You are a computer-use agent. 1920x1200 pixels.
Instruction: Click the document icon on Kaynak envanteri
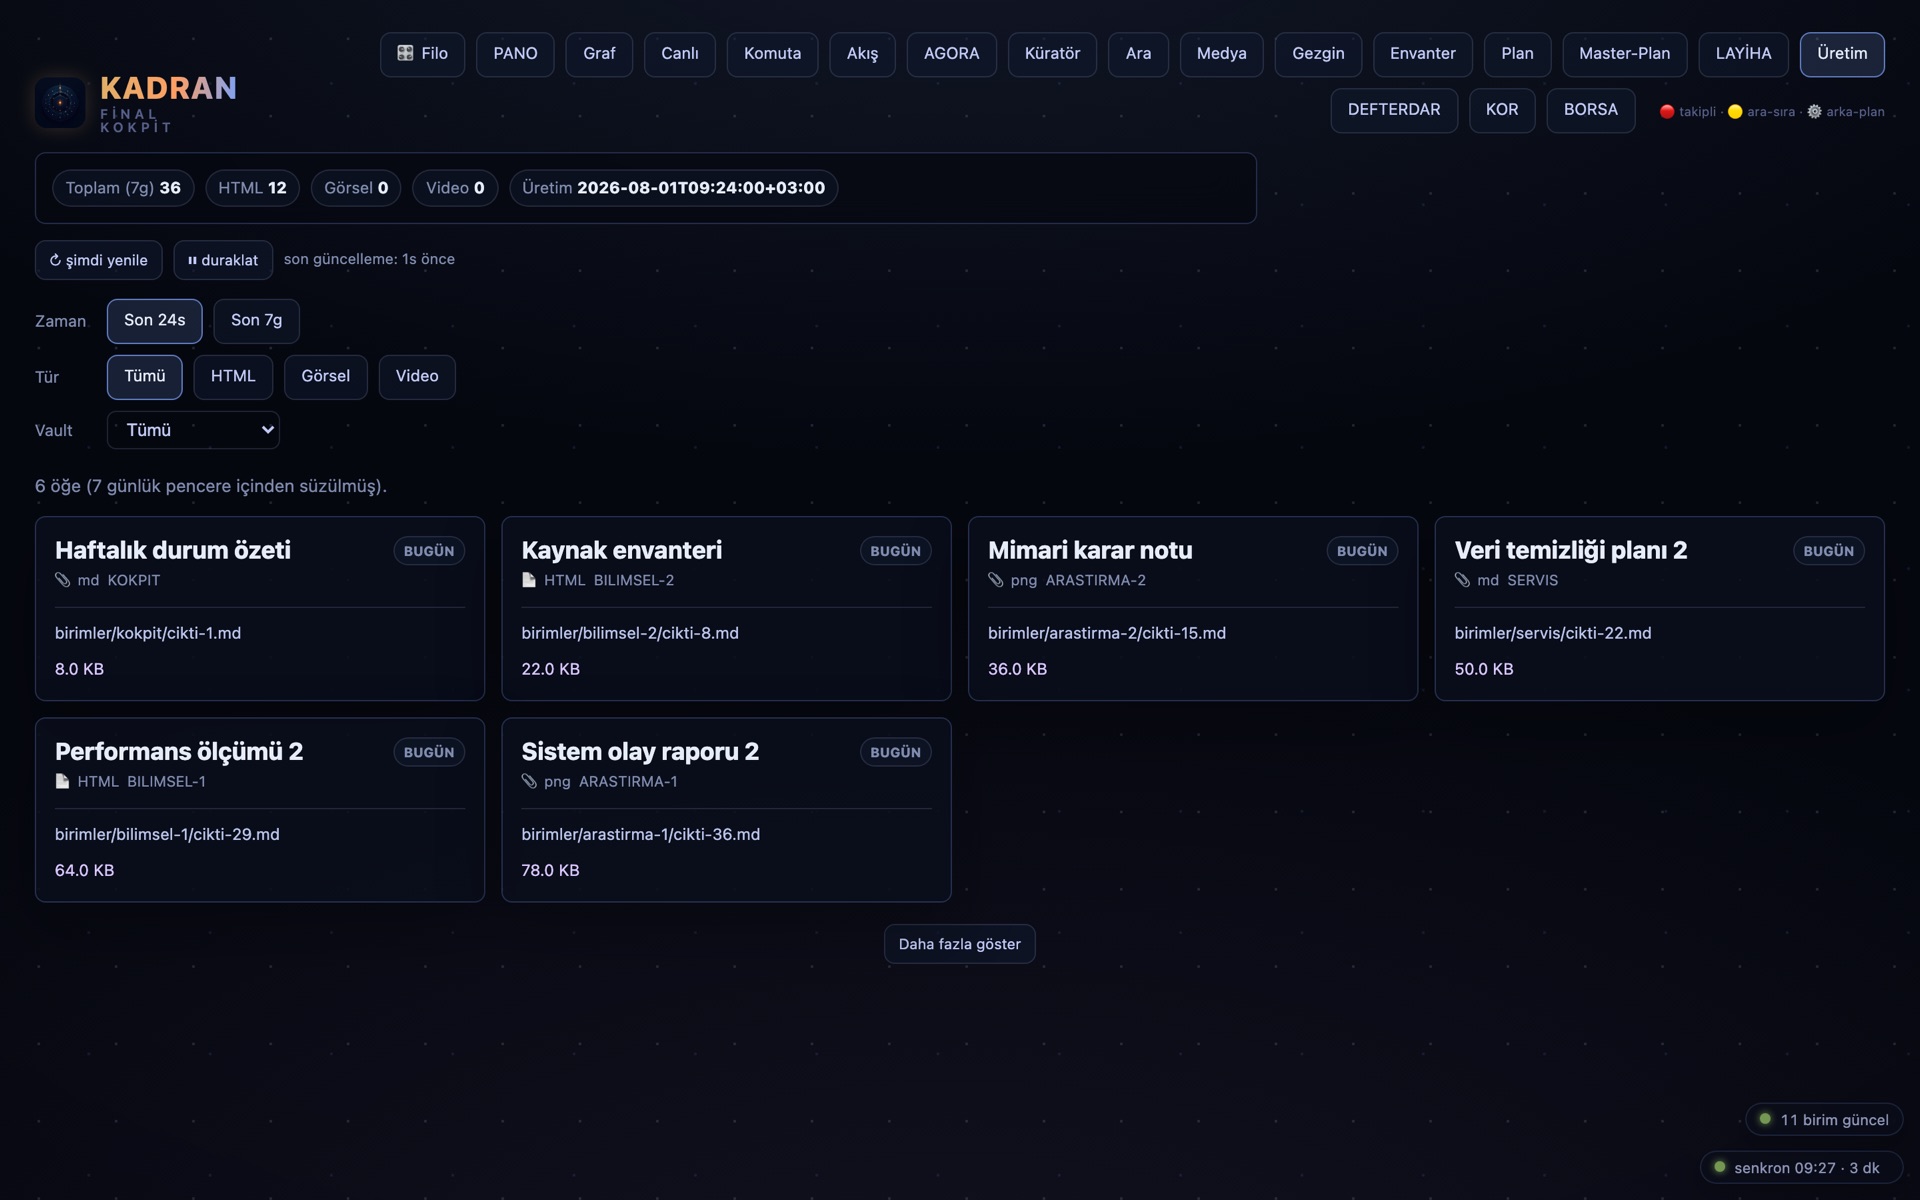(x=529, y=580)
